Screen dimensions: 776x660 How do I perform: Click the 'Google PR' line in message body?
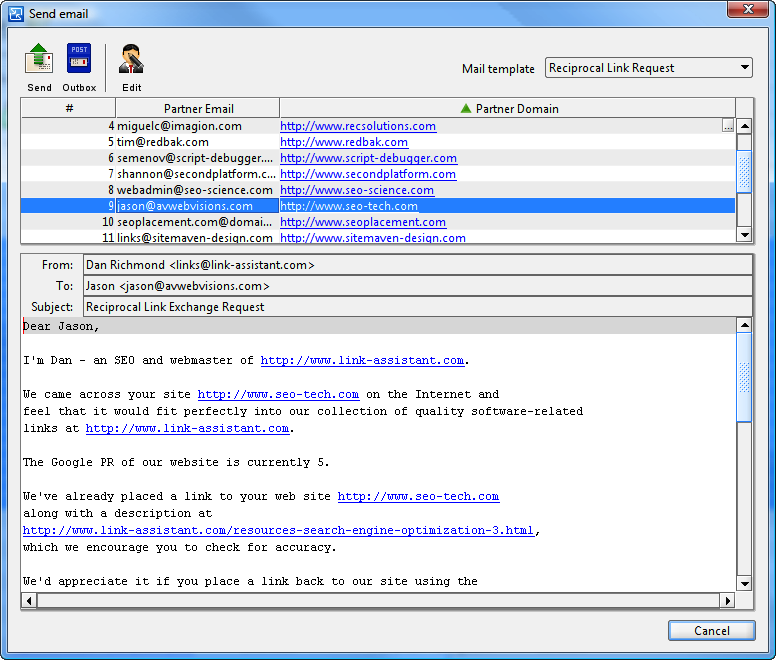pos(176,462)
